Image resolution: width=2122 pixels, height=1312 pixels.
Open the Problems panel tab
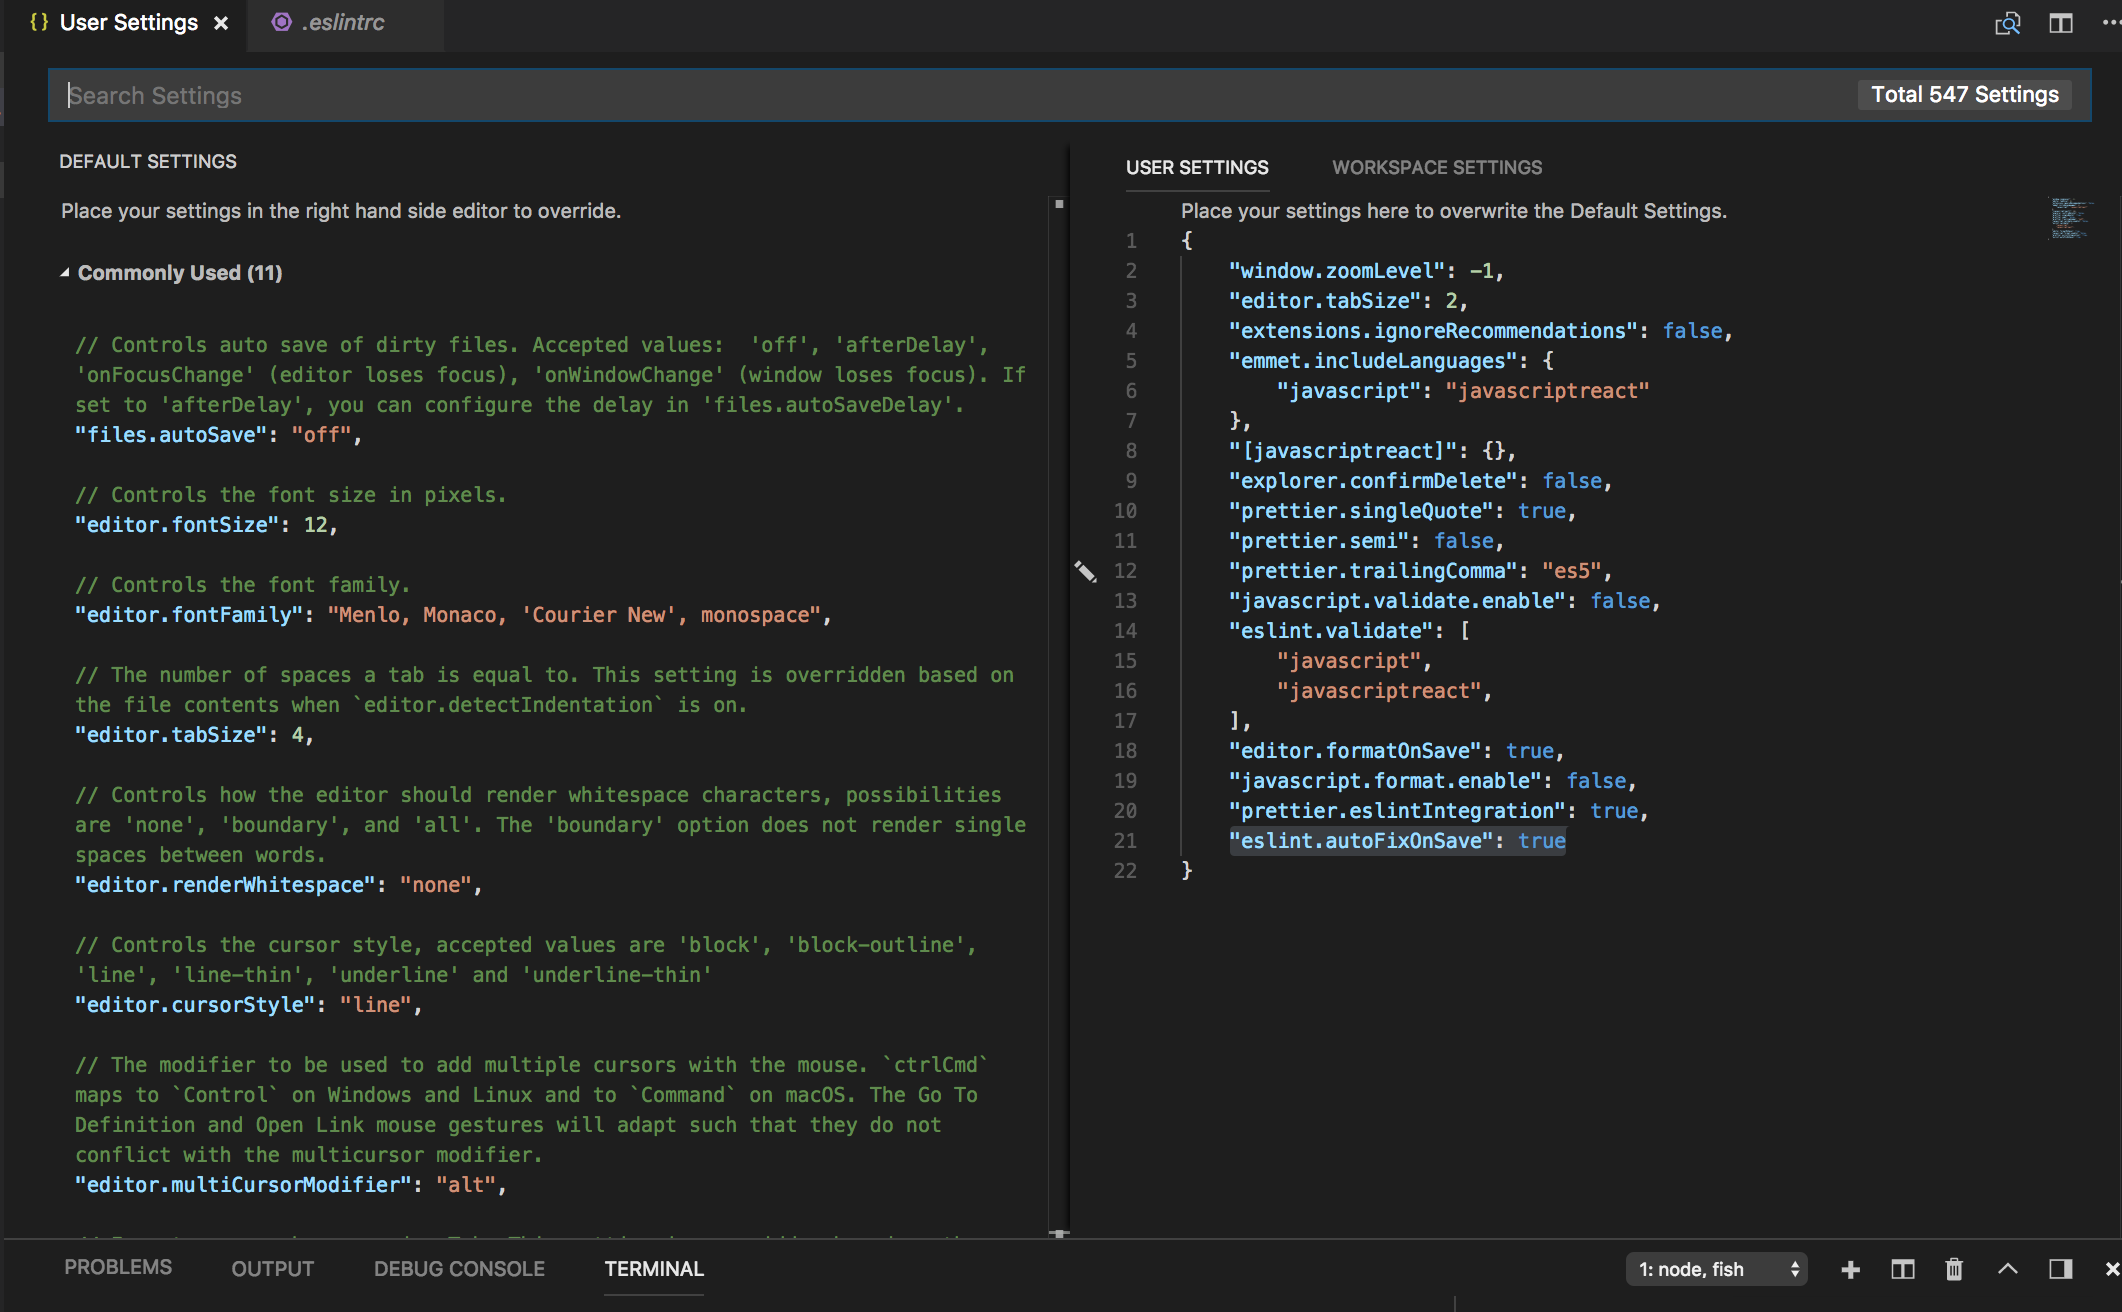(x=118, y=1267)
